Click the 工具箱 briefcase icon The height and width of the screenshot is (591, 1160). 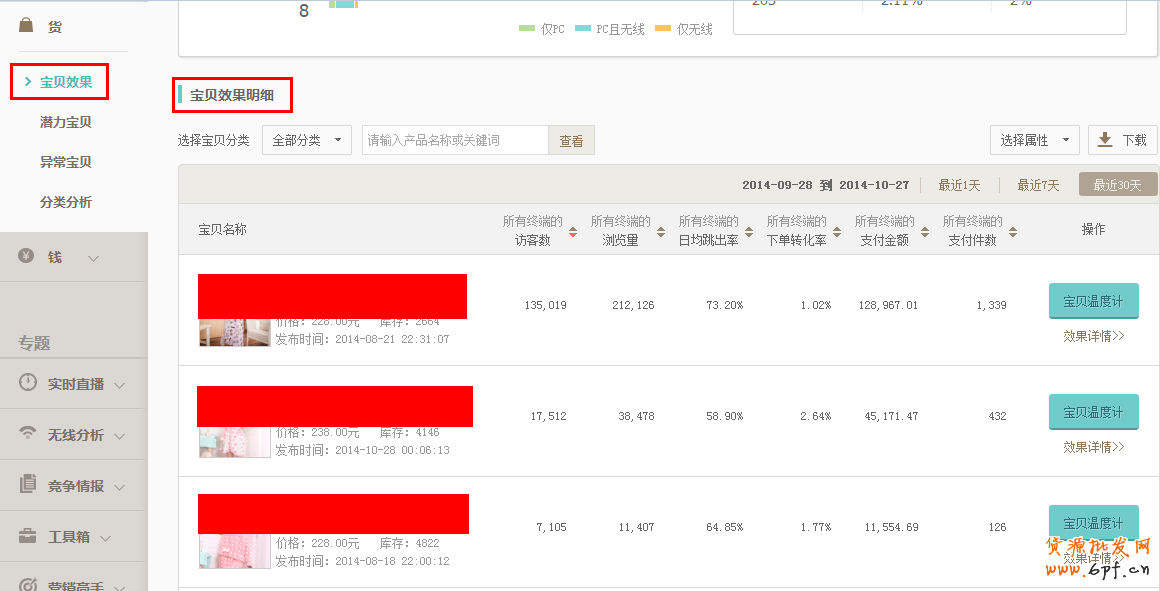pyautogui.click(x=28, y=536)
